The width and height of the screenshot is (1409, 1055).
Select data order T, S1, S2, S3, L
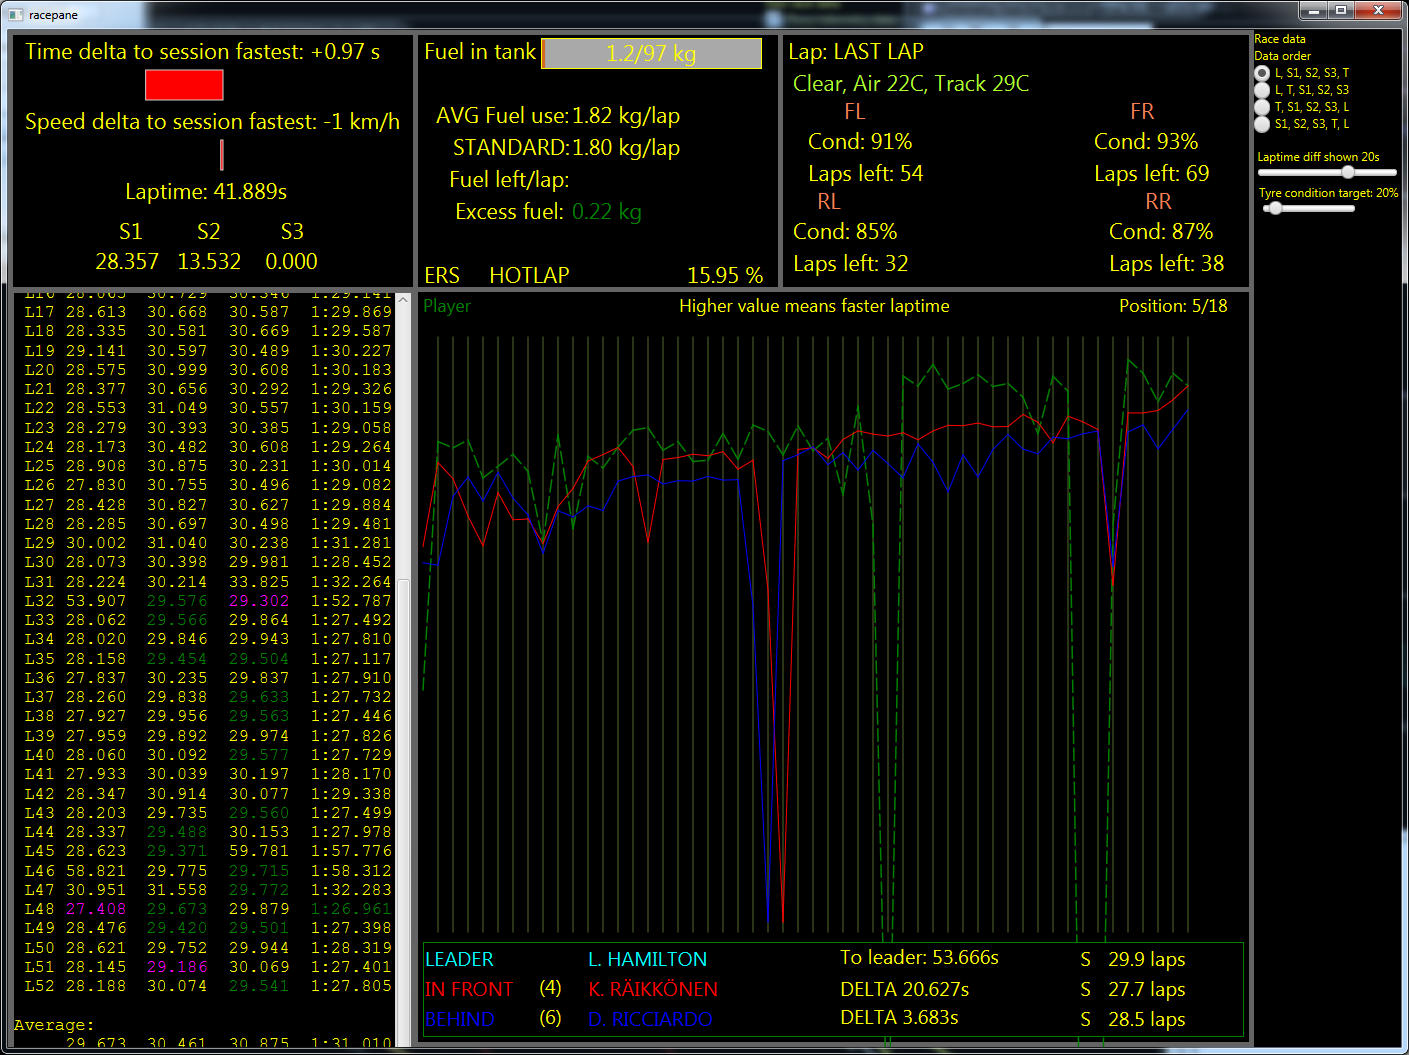(x=1263, y=107)
